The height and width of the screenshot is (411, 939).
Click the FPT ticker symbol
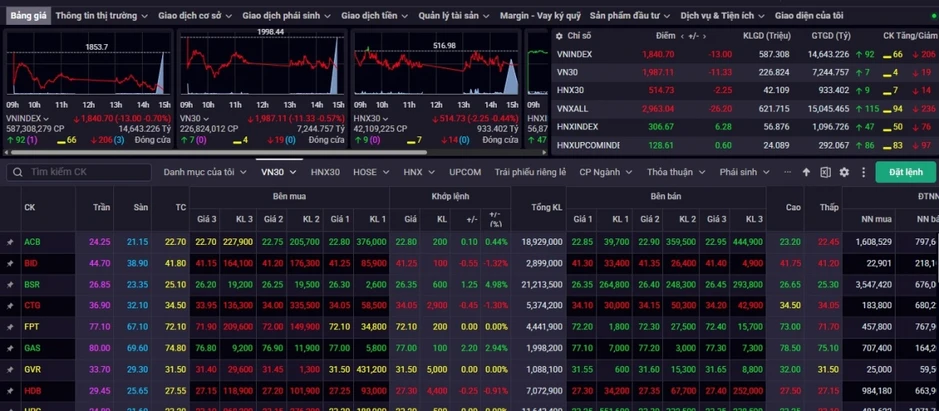tap(31, 327)
